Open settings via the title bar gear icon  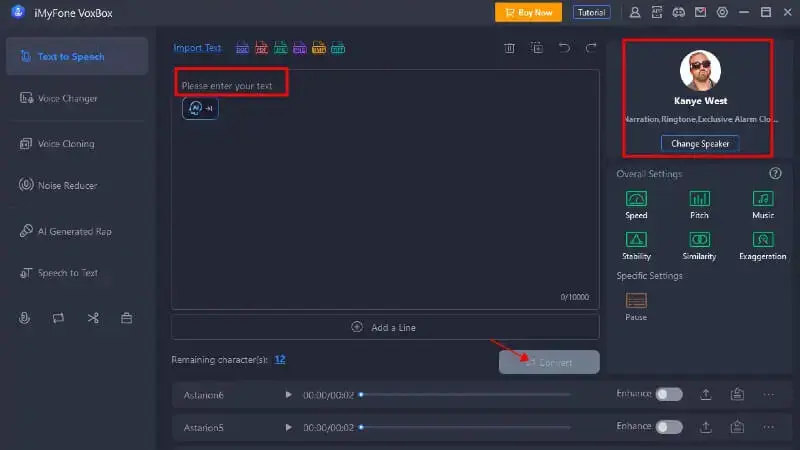pos(722,12)
